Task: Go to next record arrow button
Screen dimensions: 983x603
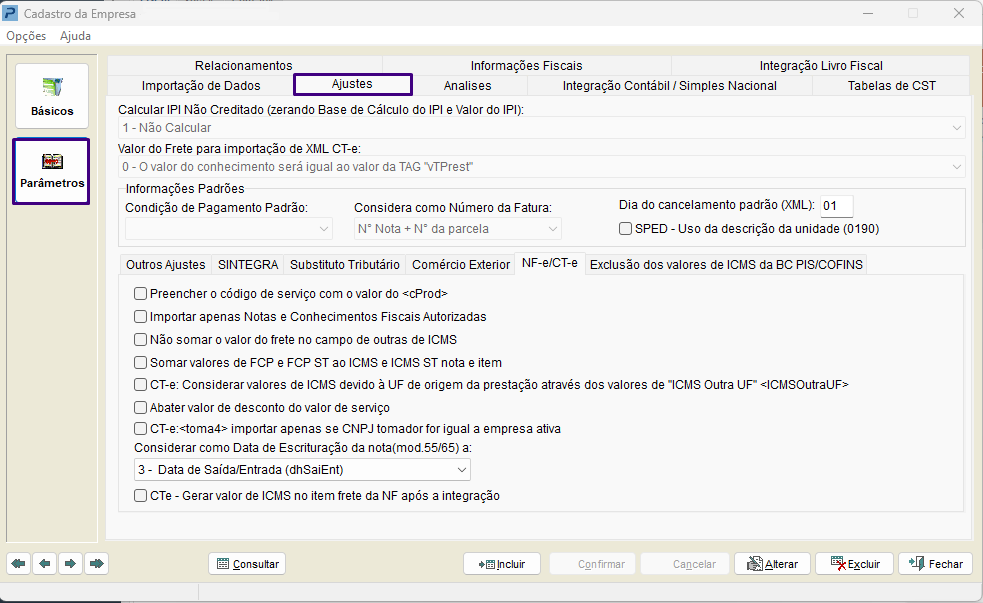Action: (70, 564)
